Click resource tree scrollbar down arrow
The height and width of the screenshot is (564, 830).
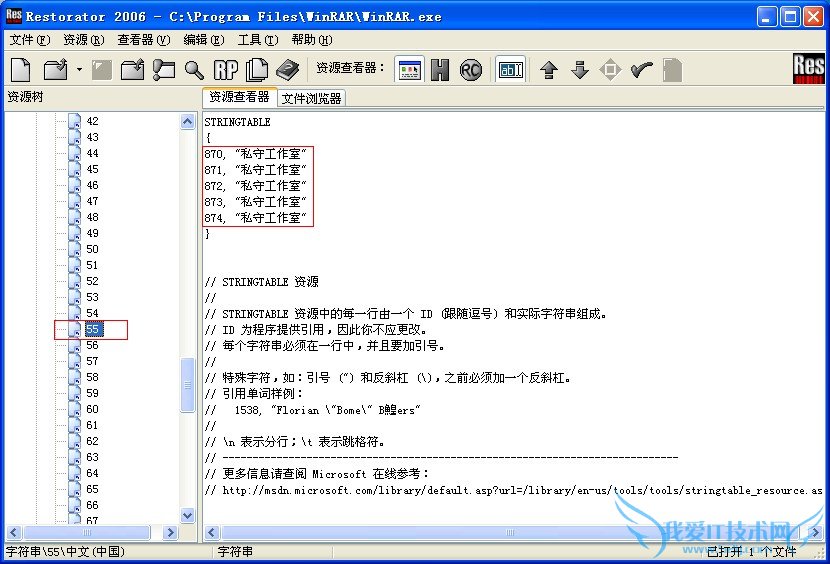[187, 515]
